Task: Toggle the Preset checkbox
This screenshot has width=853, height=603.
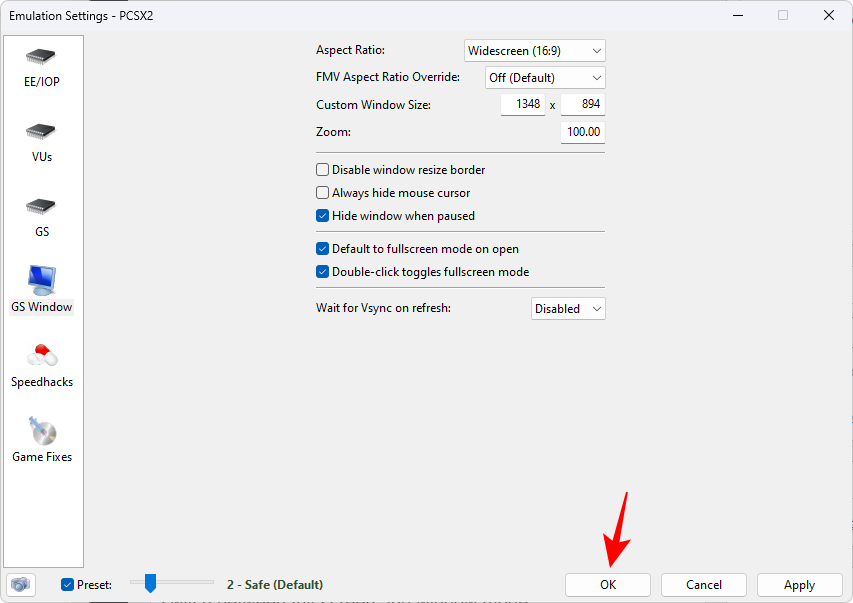Action: click(x=67, y=584)
